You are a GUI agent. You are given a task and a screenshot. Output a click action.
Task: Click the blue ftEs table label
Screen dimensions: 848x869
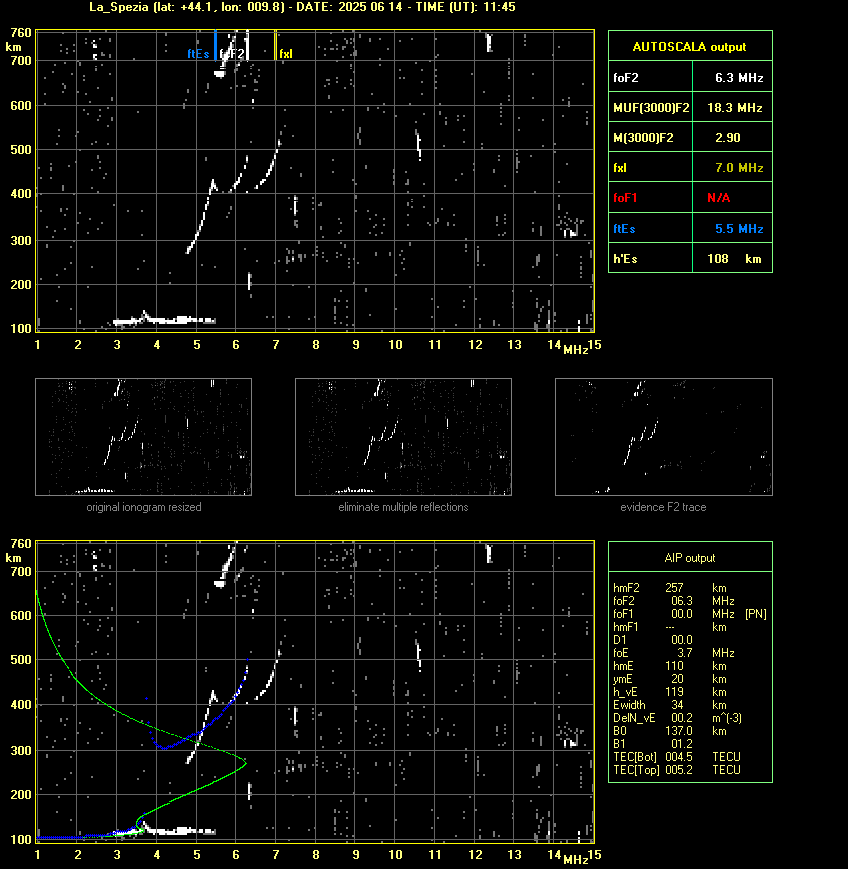coord(624,229)
